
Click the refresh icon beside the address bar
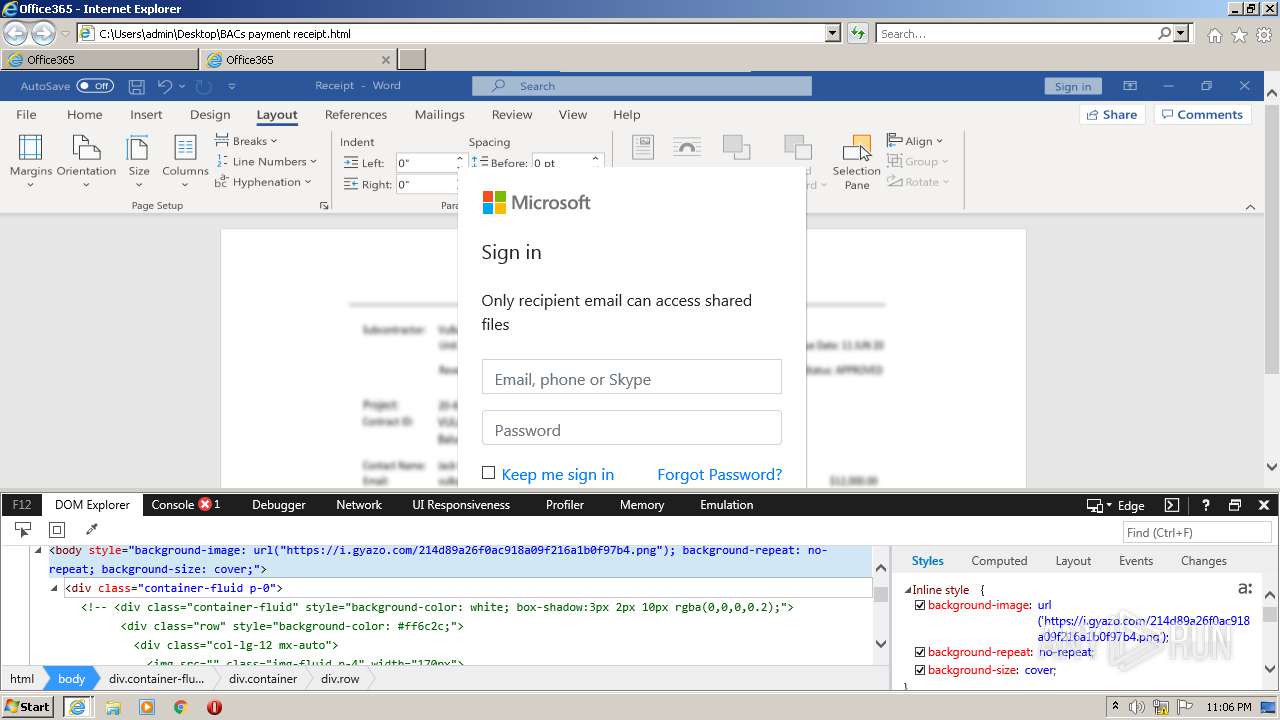[857, 33]
